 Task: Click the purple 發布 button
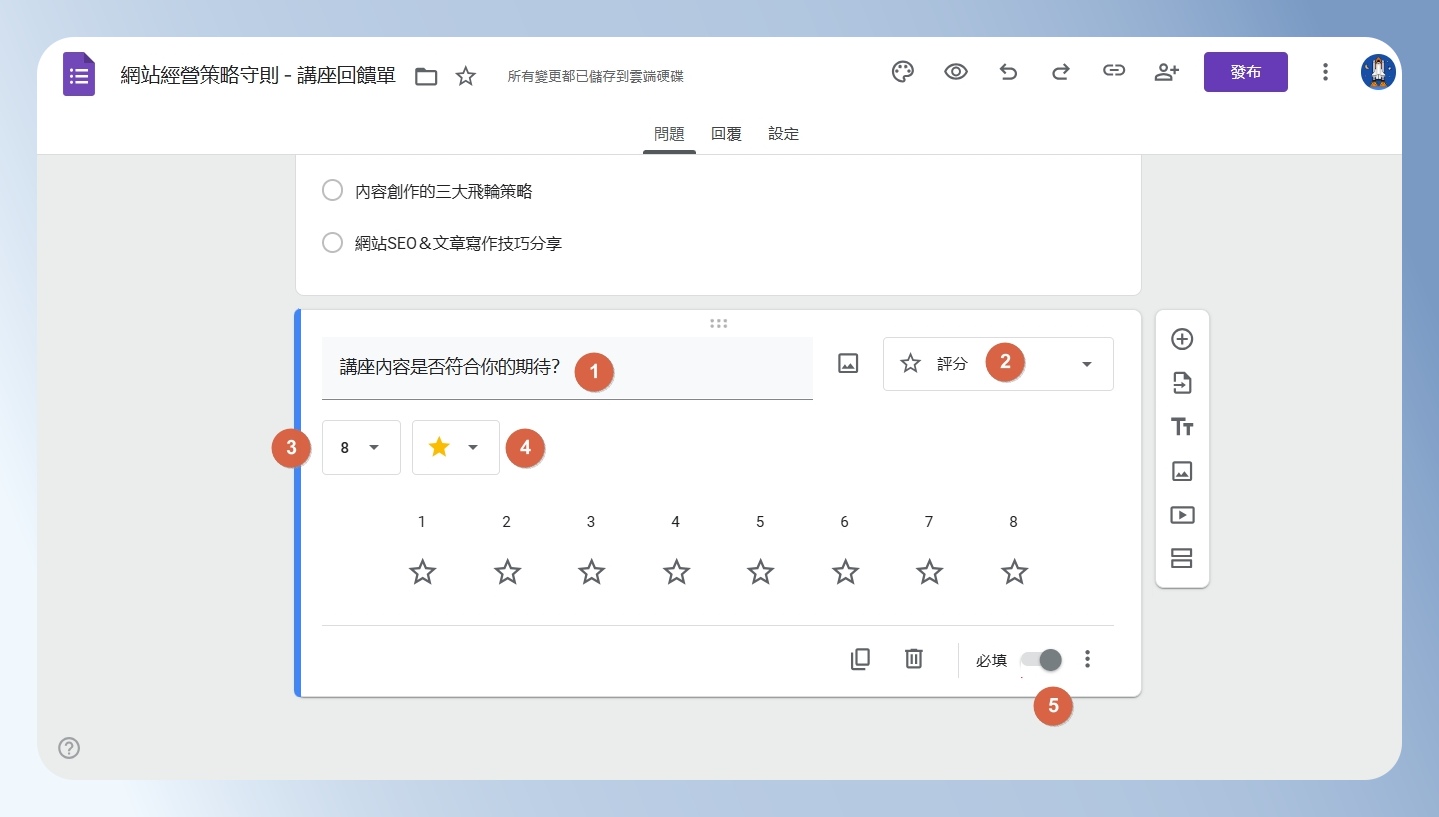coord(1246,72)
